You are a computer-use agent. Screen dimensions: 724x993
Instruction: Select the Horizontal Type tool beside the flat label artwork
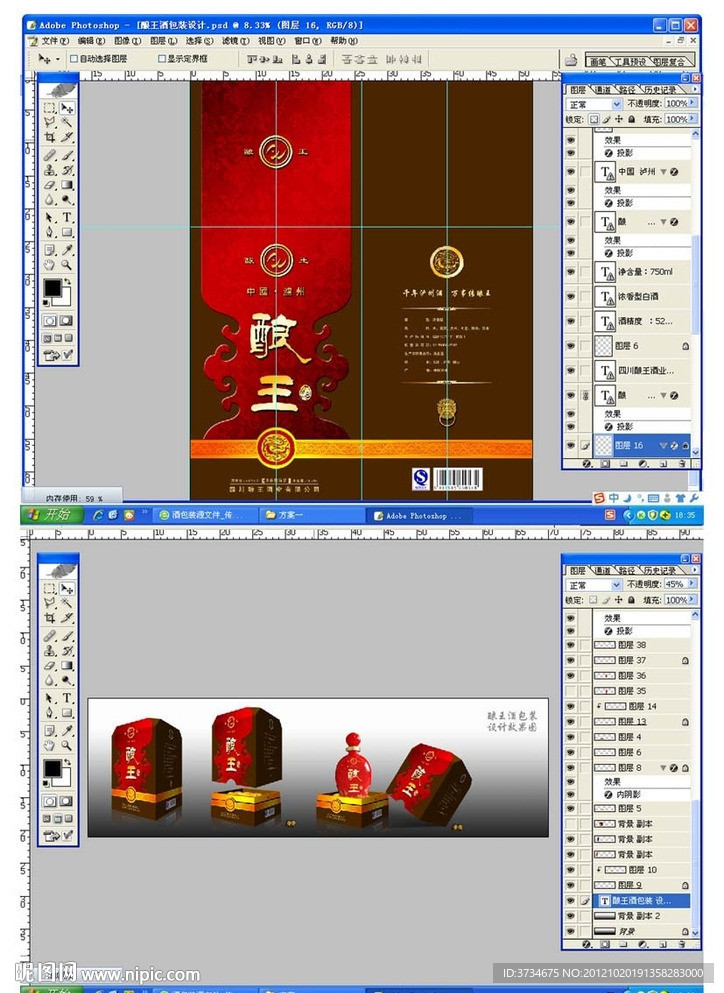pyautogui.click(x=67, y=217)
